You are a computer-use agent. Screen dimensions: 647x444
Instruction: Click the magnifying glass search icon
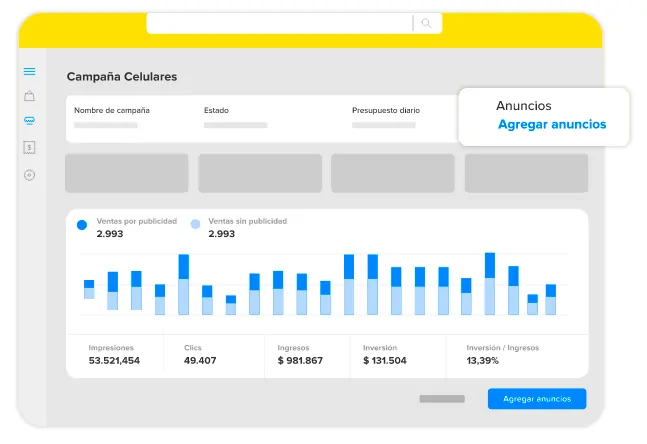click(x=426, y=23)
